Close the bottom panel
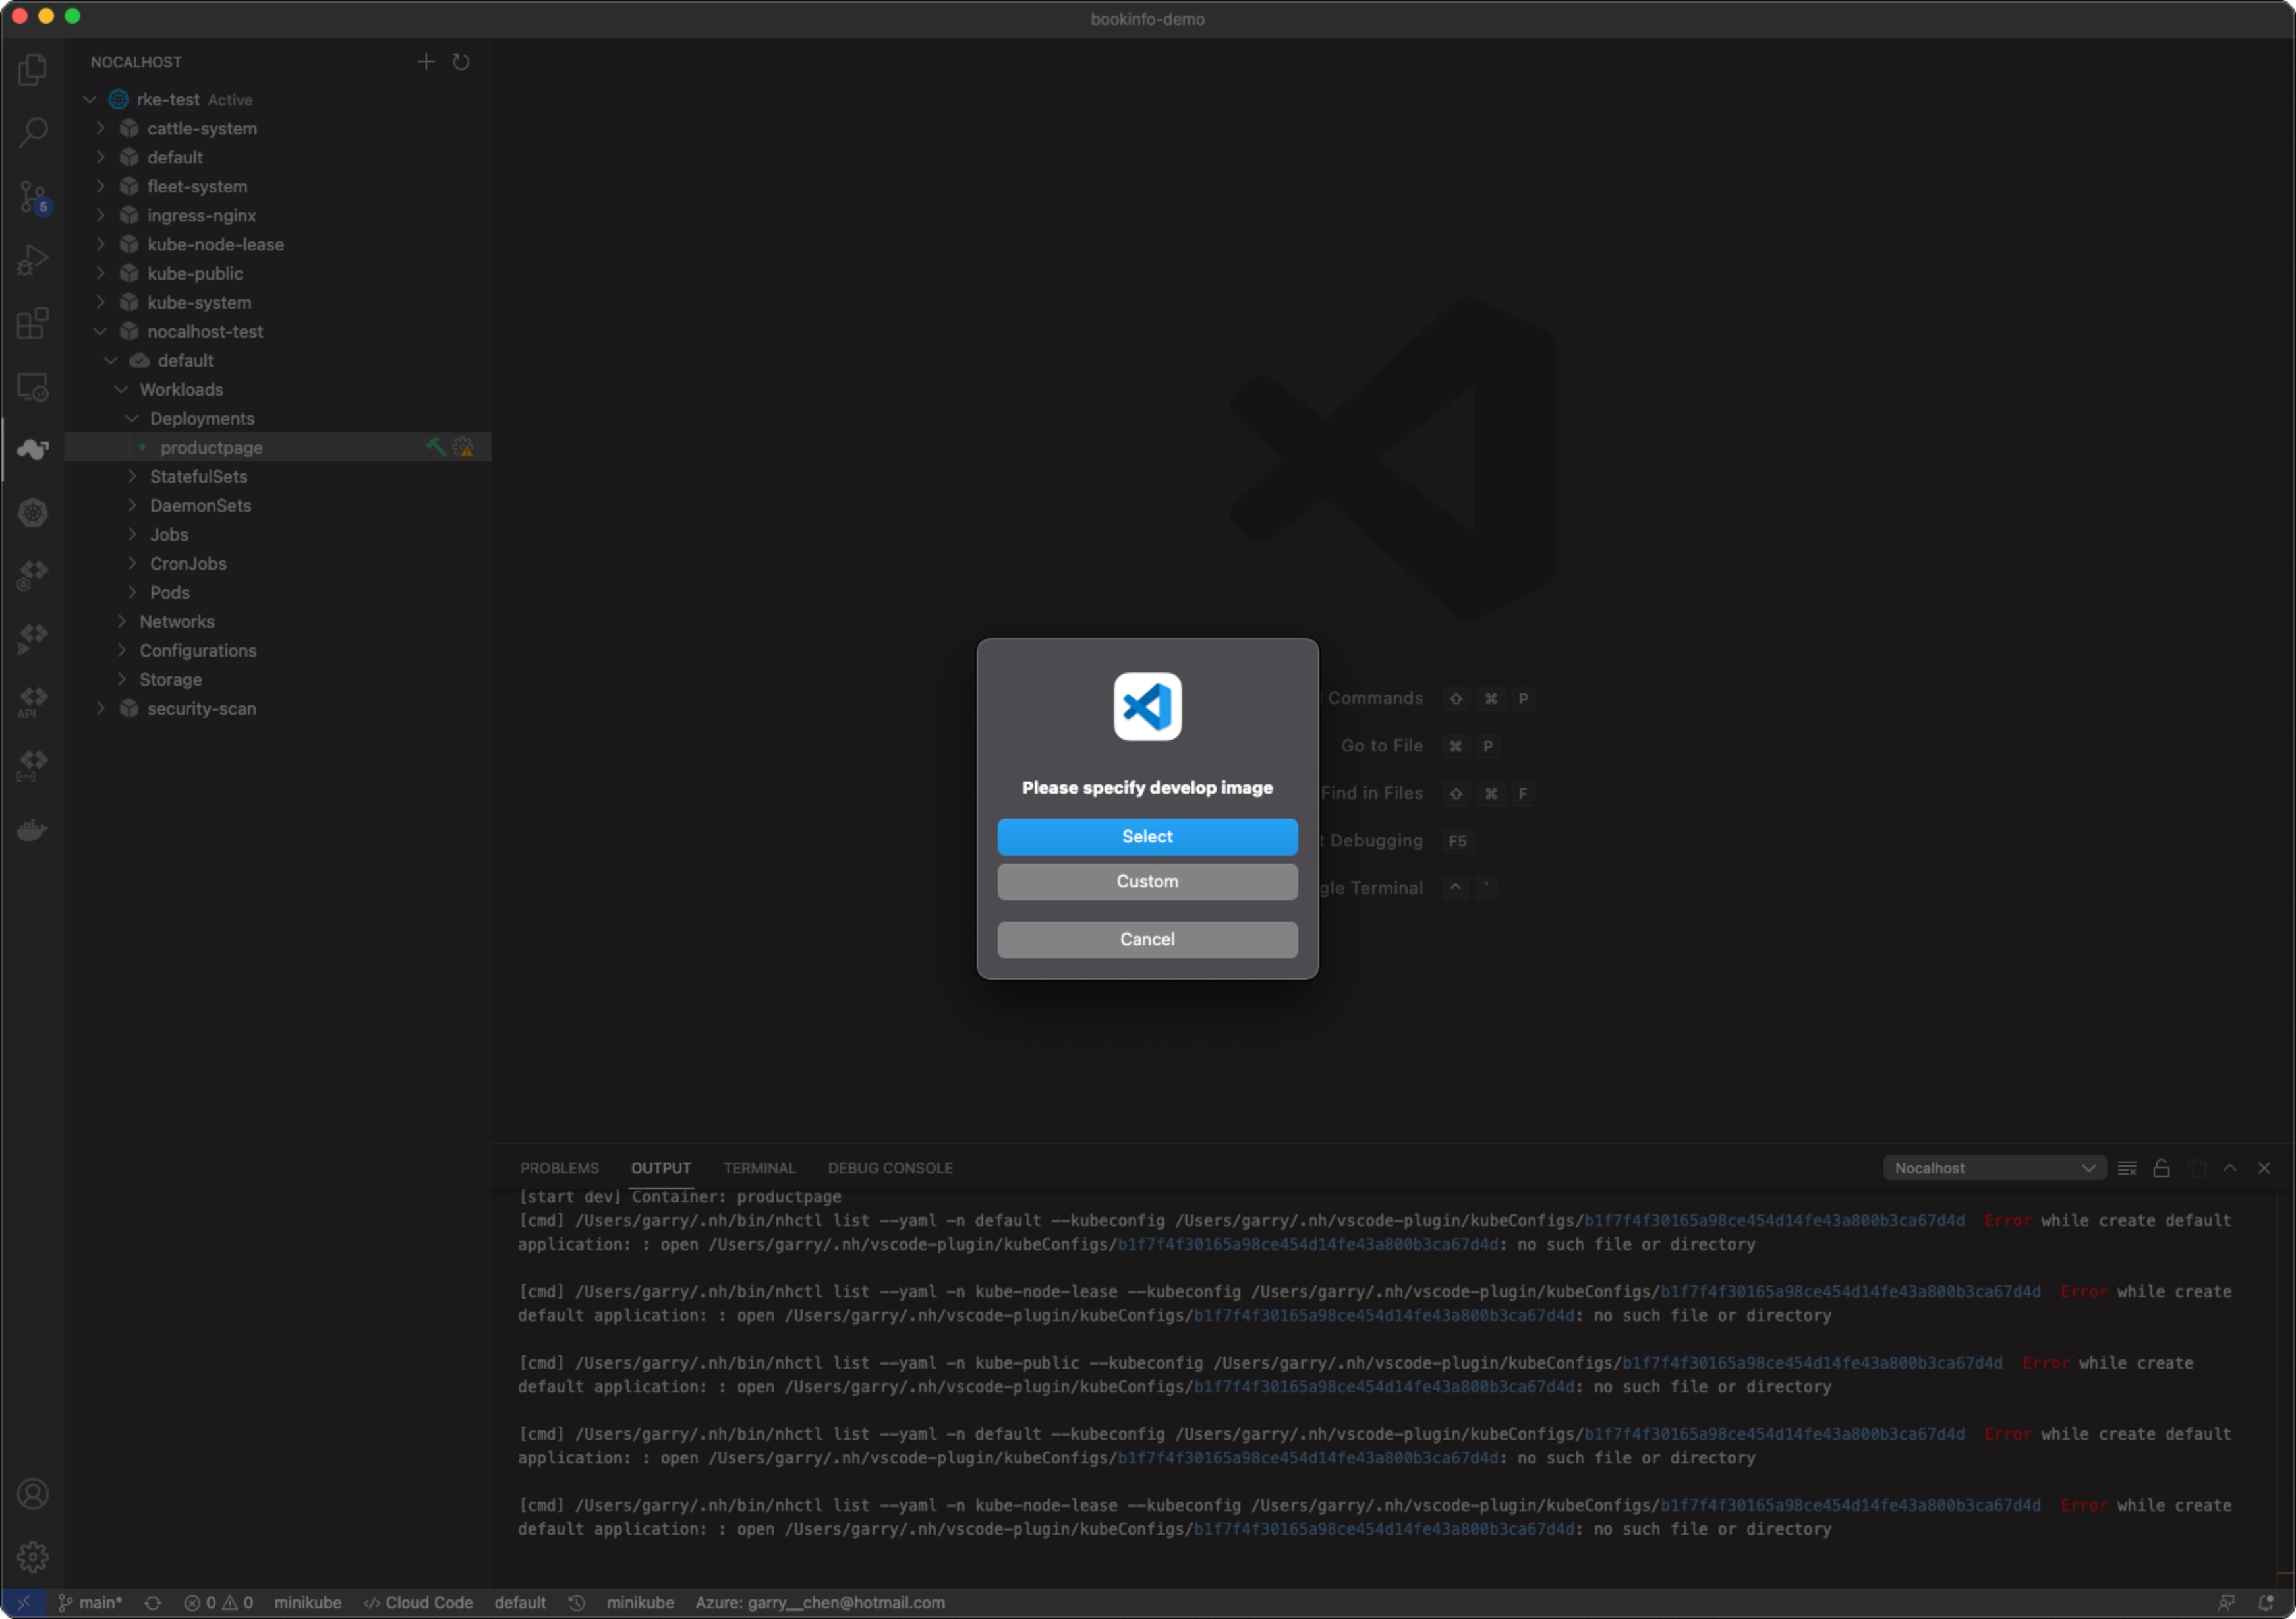 click(2264, 1168)
